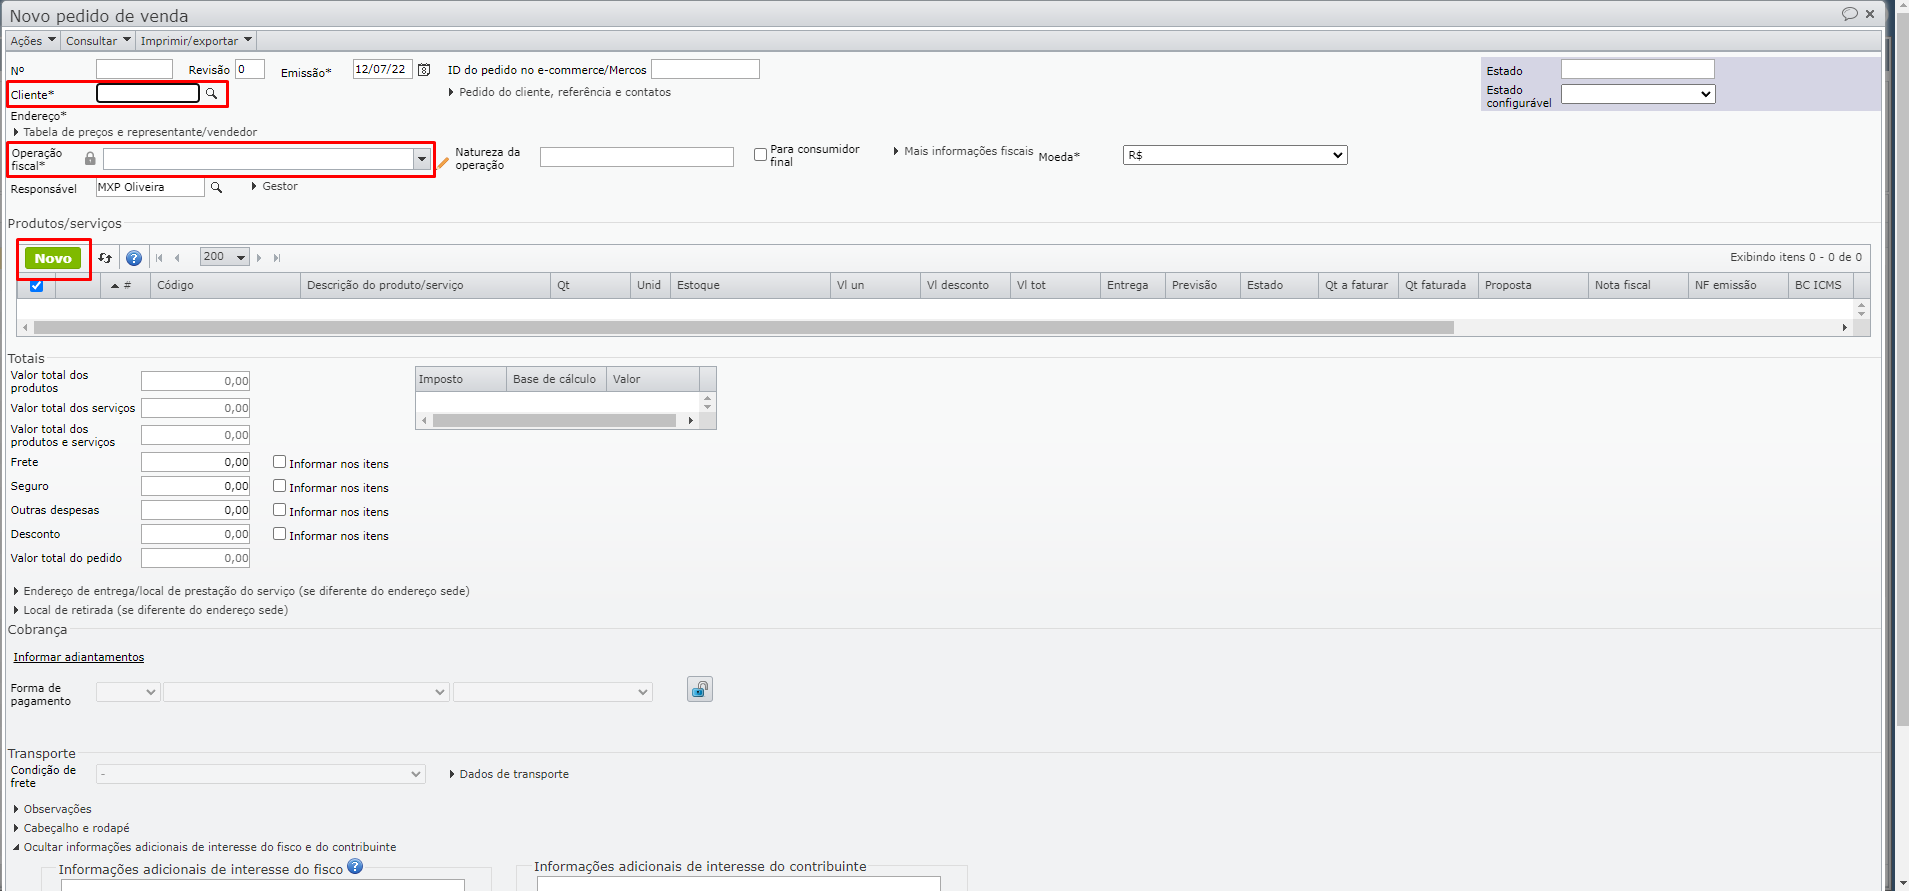
Task: Click the Frete value field
Action: pyautogui.click(x=195, y=462)
